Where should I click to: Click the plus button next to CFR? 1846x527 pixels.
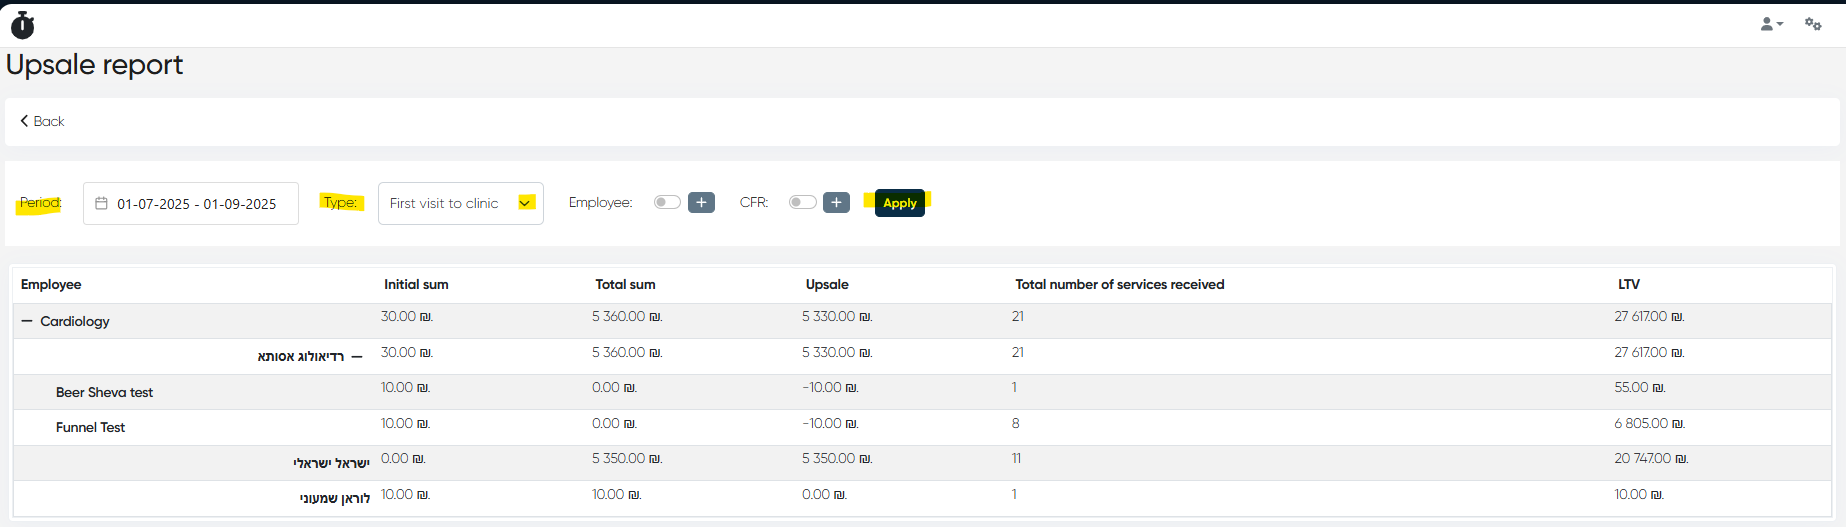tap(836, 202)
